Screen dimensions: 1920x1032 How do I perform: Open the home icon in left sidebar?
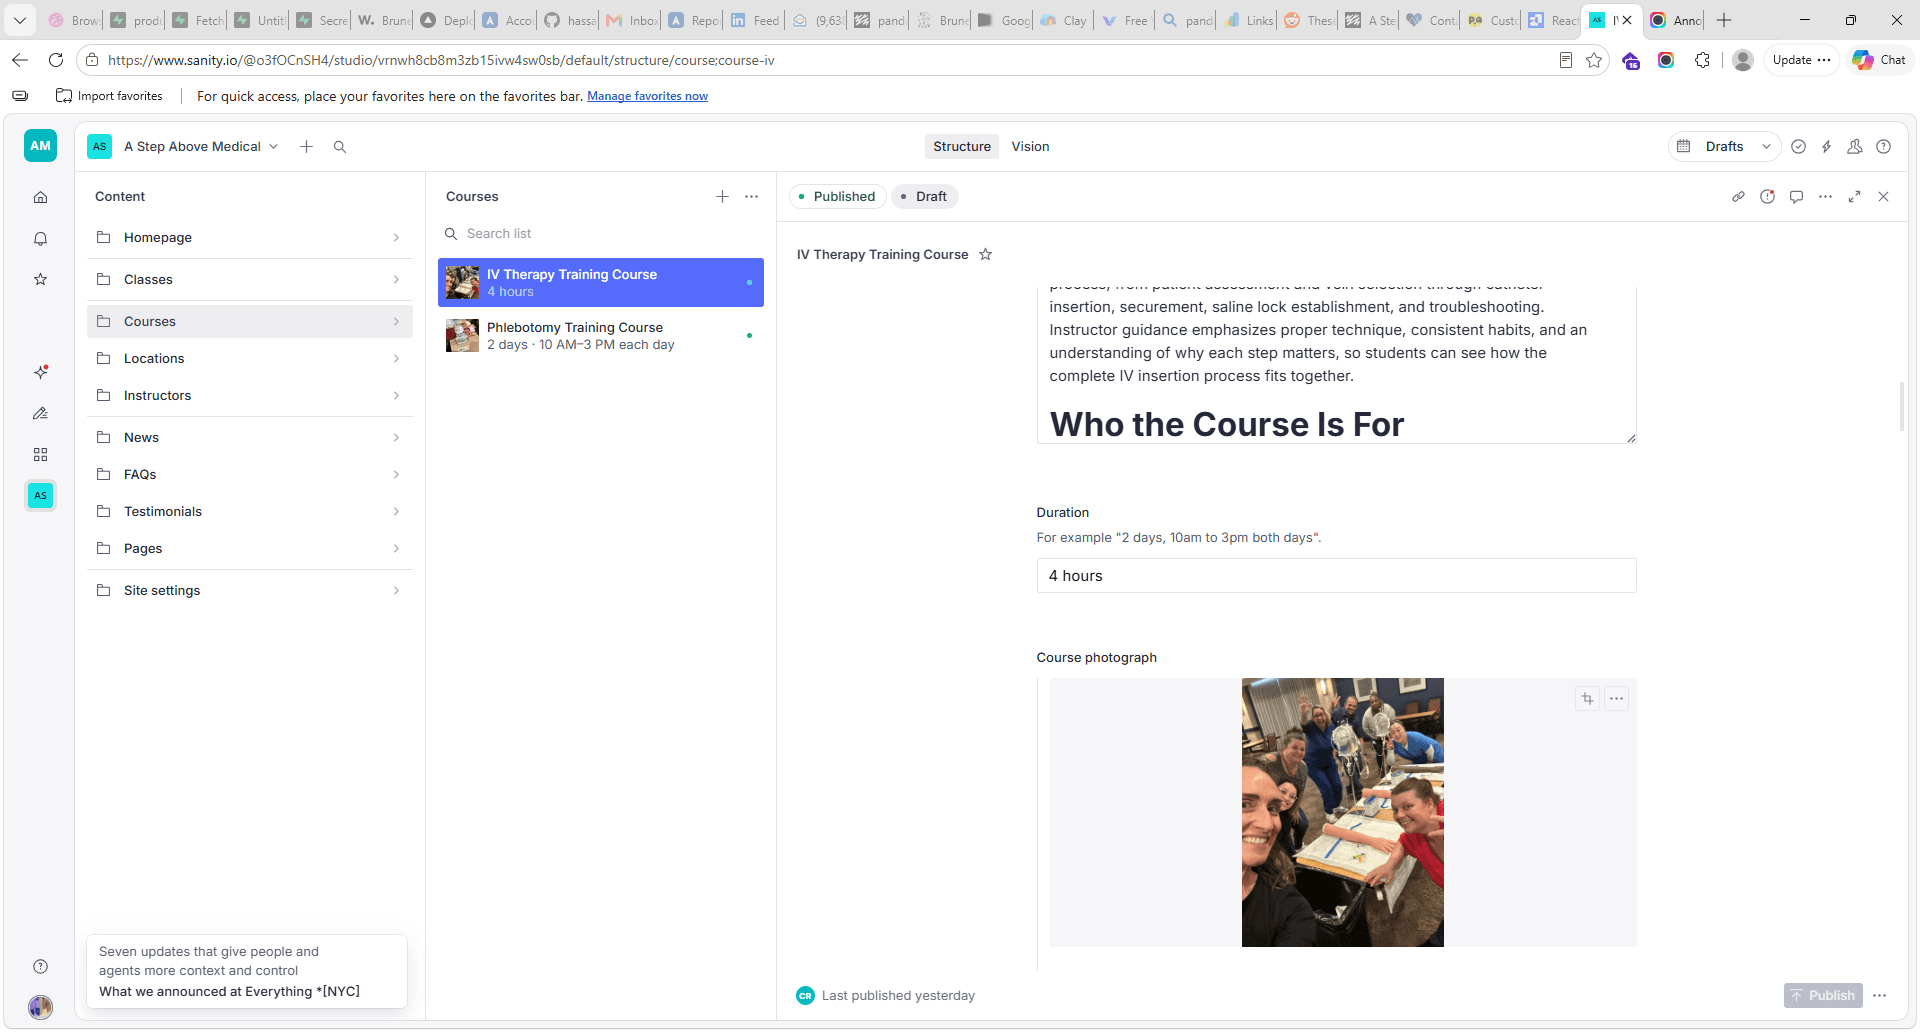click(40, 197)
